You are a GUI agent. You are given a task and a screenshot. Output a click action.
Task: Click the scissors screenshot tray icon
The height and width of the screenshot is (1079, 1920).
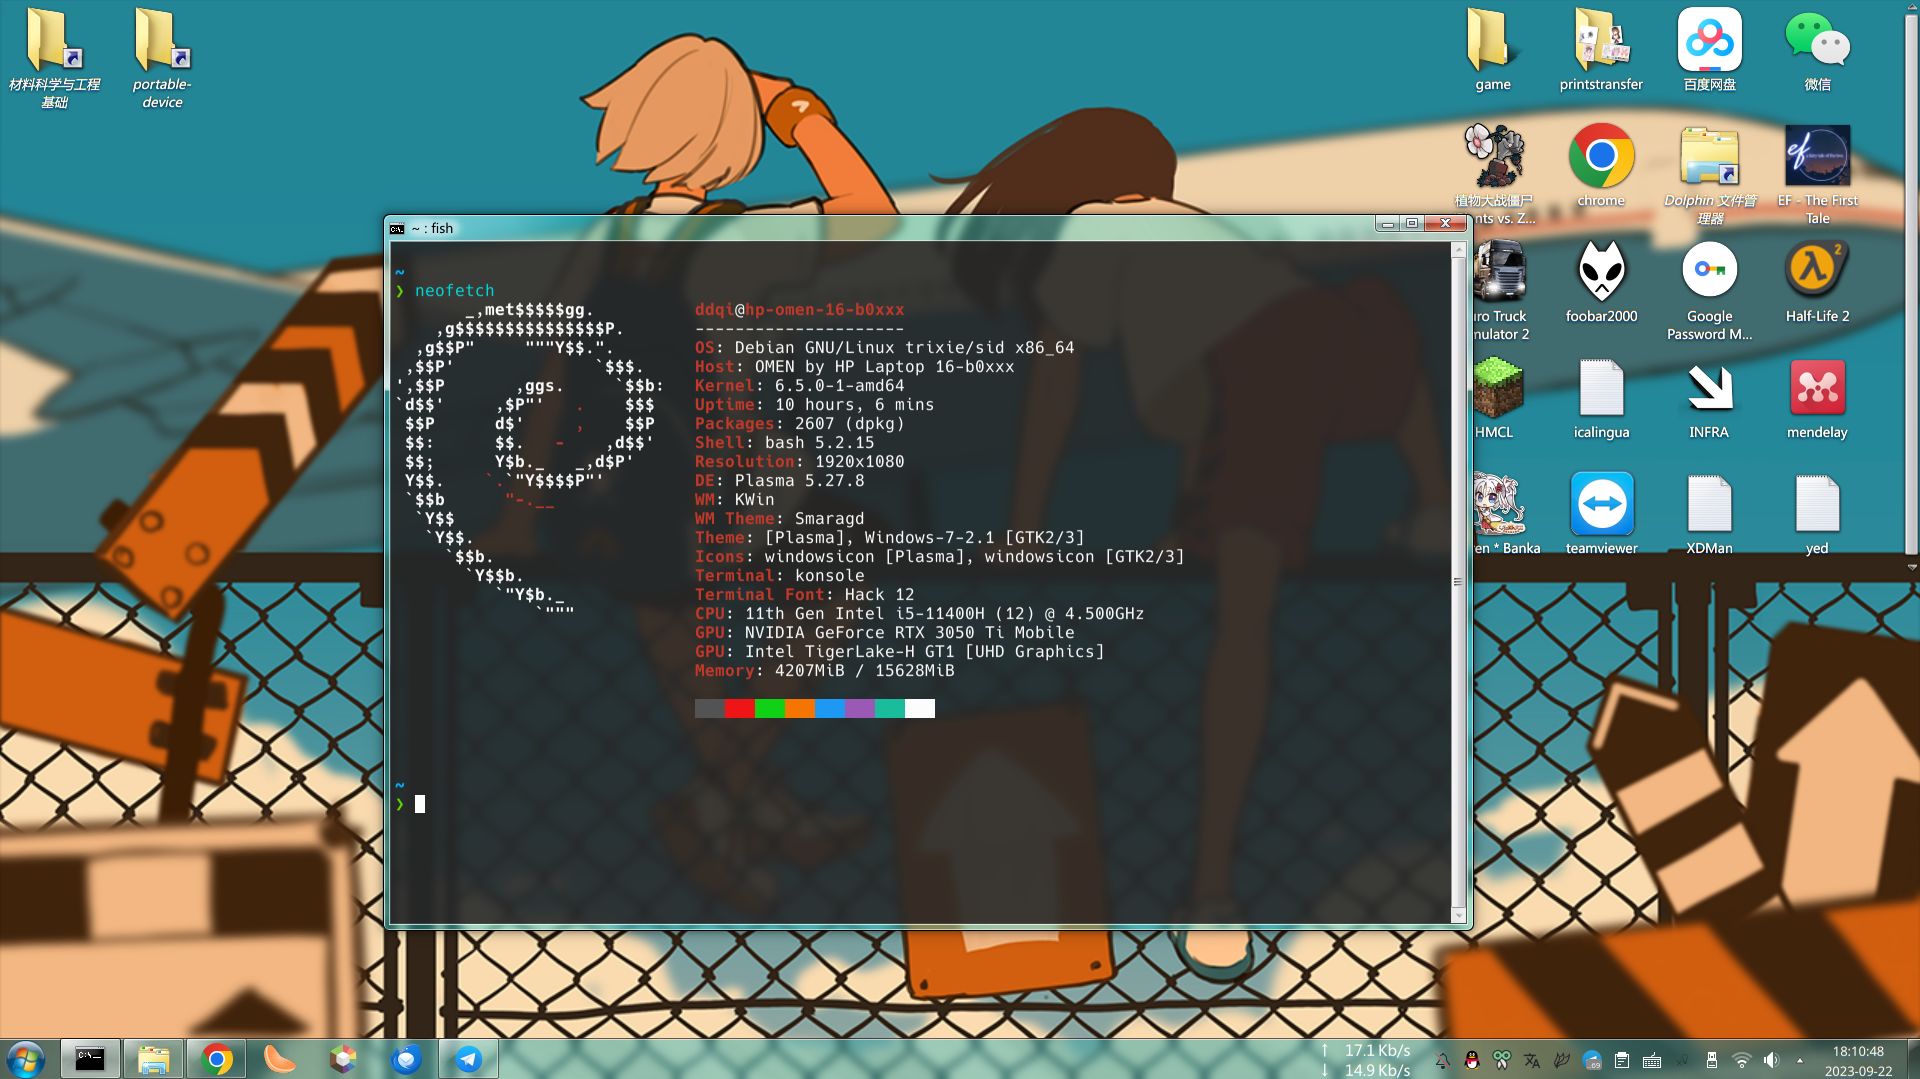point(1502,1060)
